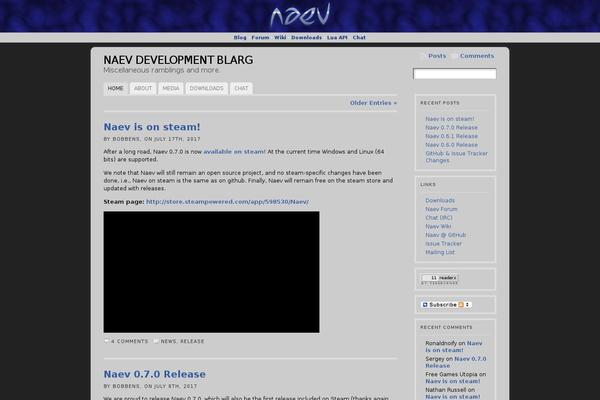Open Naev @ GitHub link
The image size is (600, 400).
pos(446,235)
